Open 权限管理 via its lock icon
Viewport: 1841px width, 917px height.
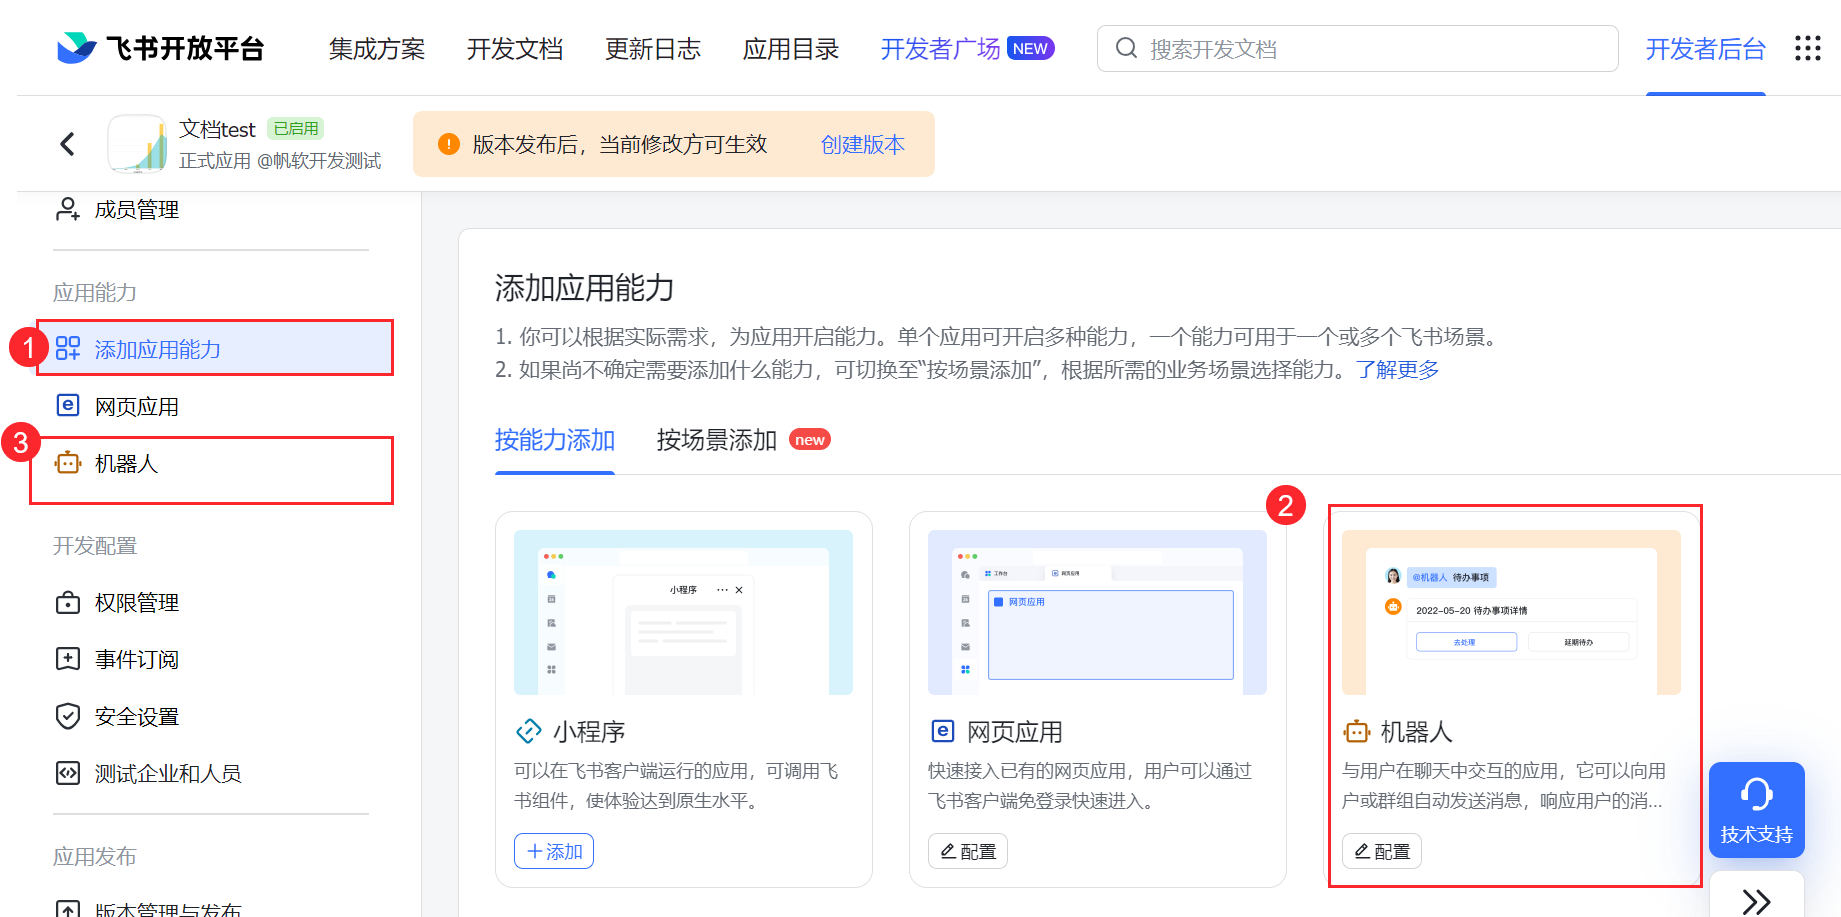[x=68, y=603]
